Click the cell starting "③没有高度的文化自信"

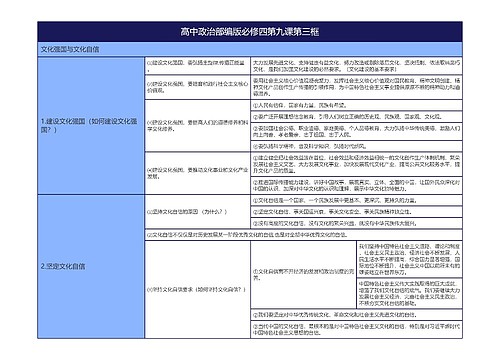point(356,223)
